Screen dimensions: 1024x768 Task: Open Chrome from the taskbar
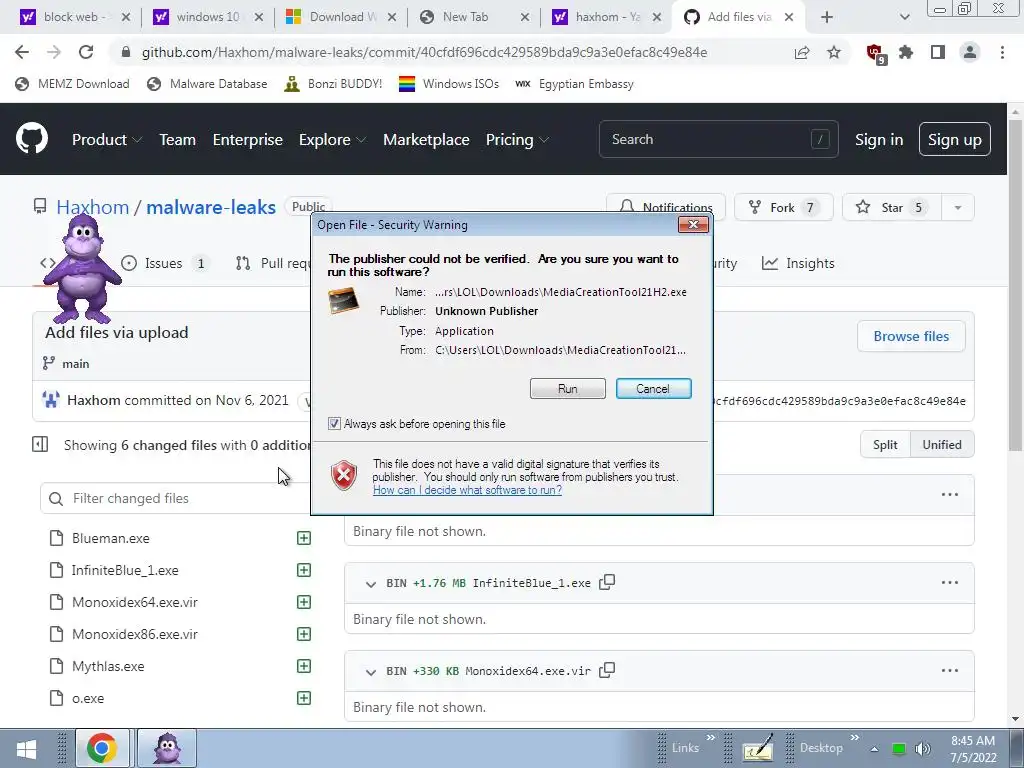click(x=102, y=748)
